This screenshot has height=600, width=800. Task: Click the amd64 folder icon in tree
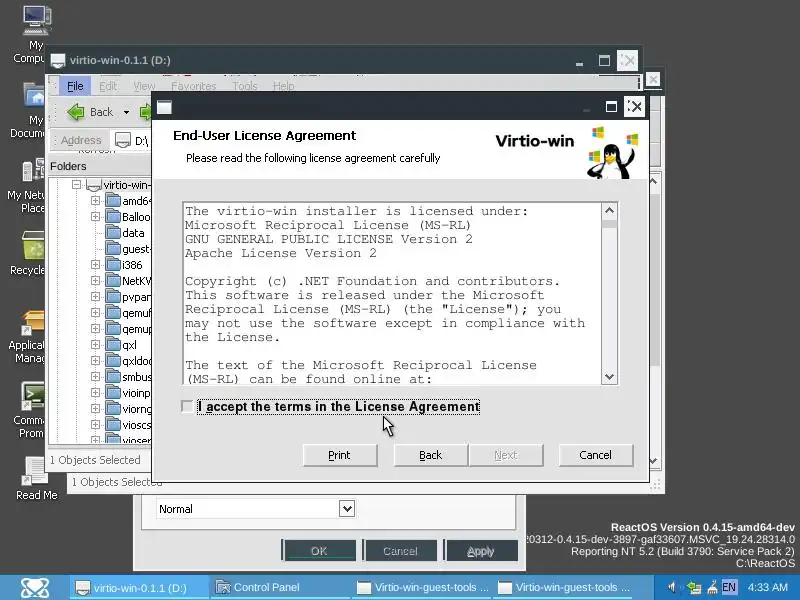[x=113, y=201]
